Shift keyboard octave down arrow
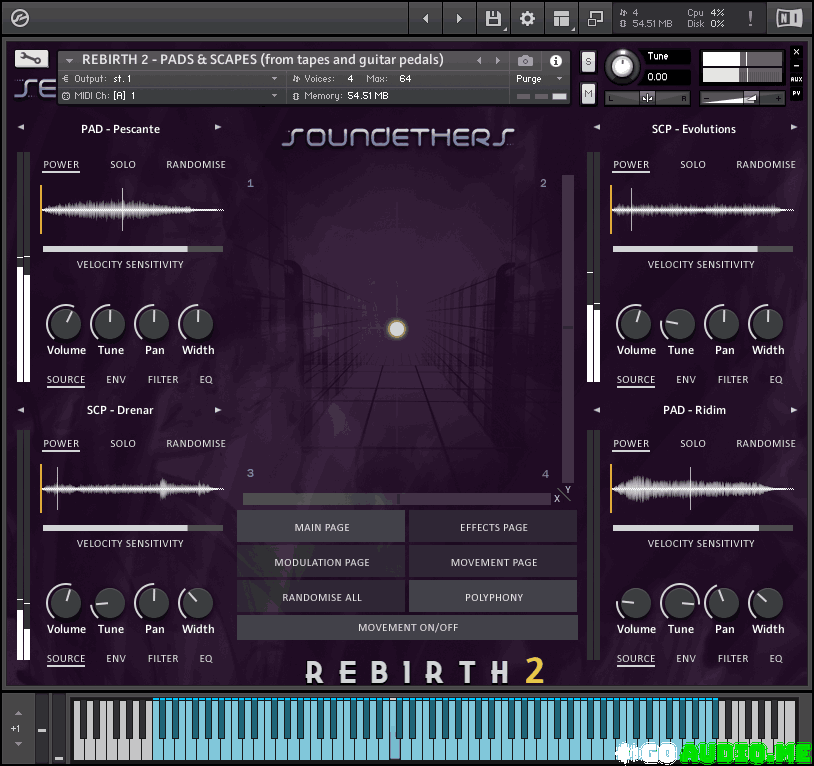814x766 pixels. (18, 744)
